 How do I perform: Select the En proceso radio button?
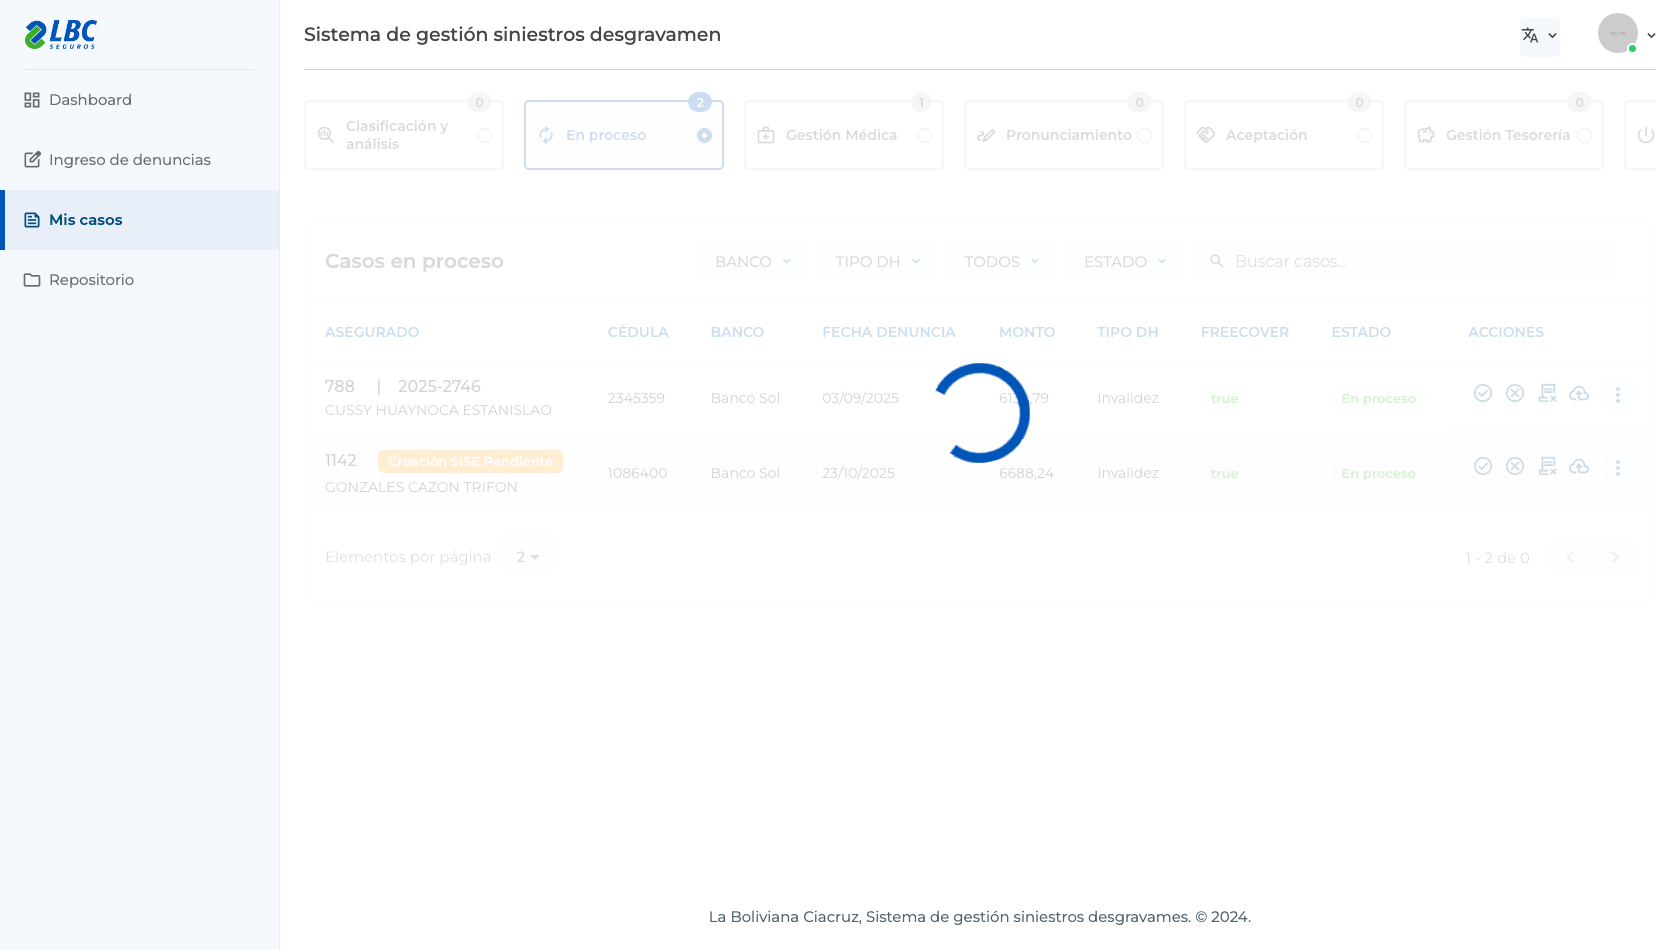click(x=704, y=135)
